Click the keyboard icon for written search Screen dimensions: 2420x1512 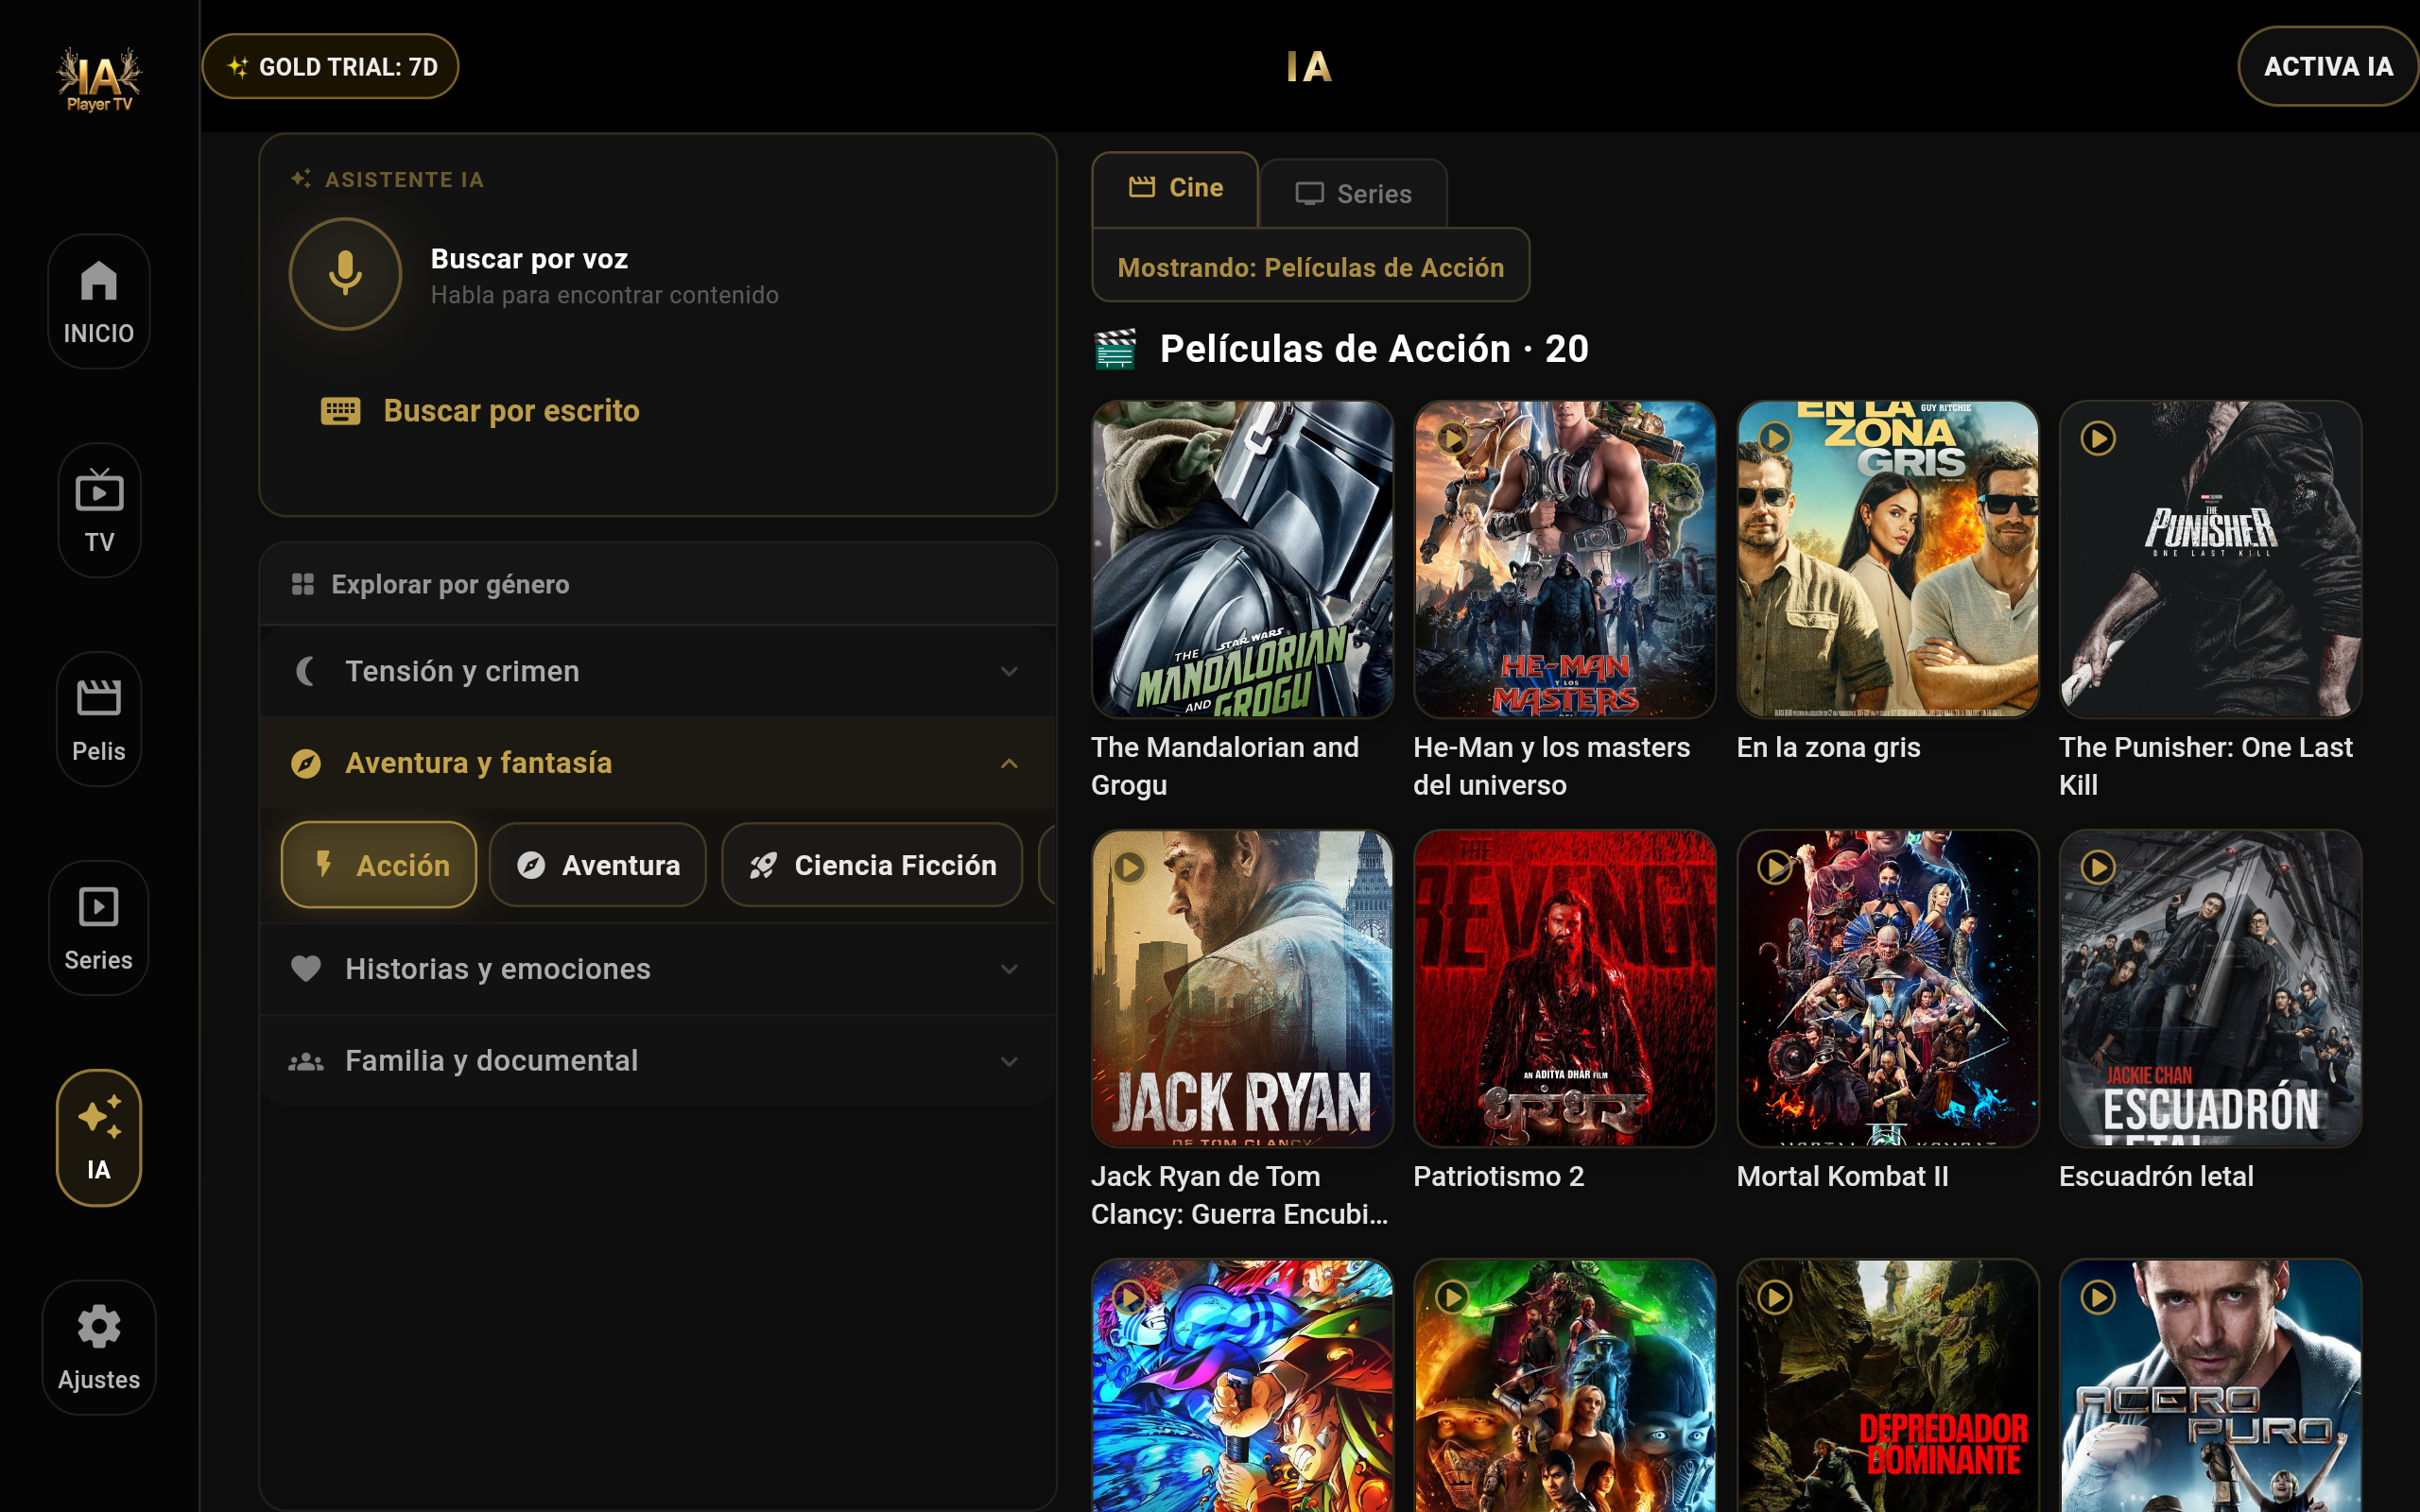[340, 411]
